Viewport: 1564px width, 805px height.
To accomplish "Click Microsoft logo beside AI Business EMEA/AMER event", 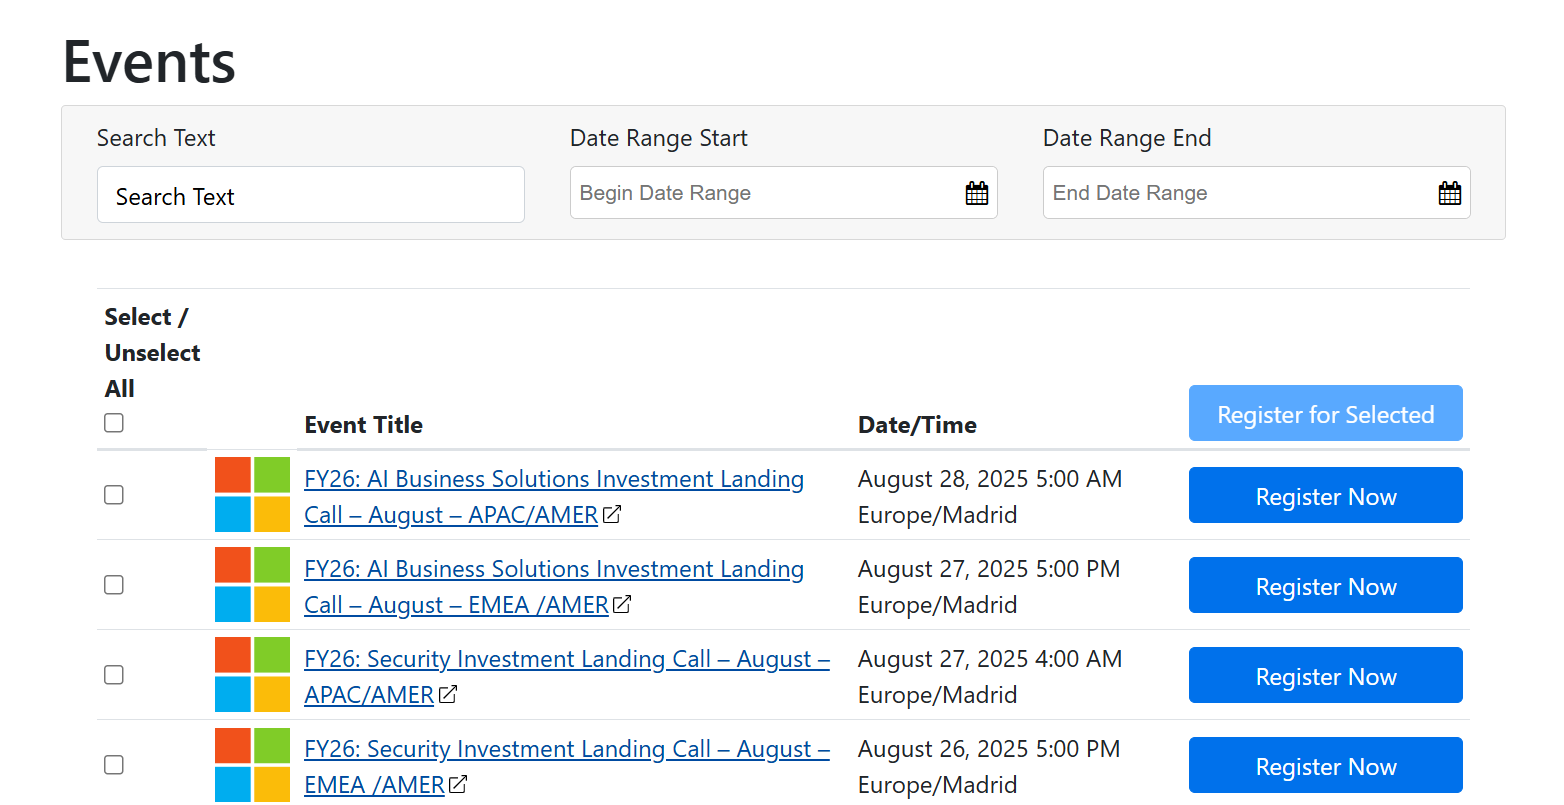I will pos(252,584).
